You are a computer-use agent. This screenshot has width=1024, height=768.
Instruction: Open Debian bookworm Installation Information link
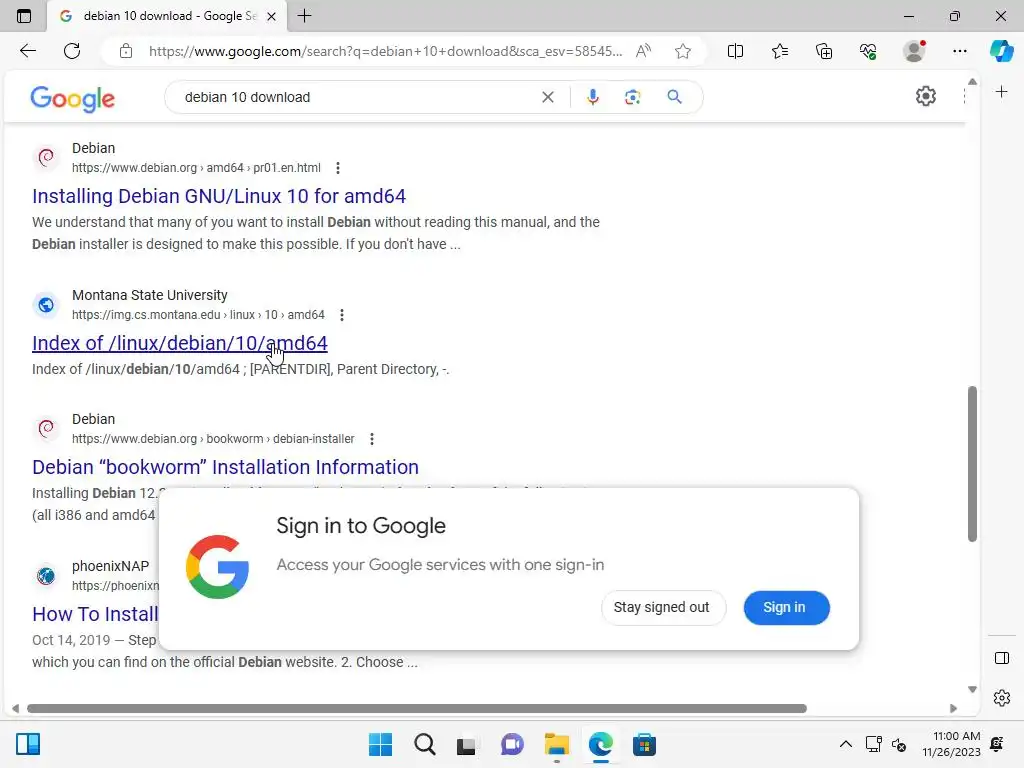coord(225,467)
